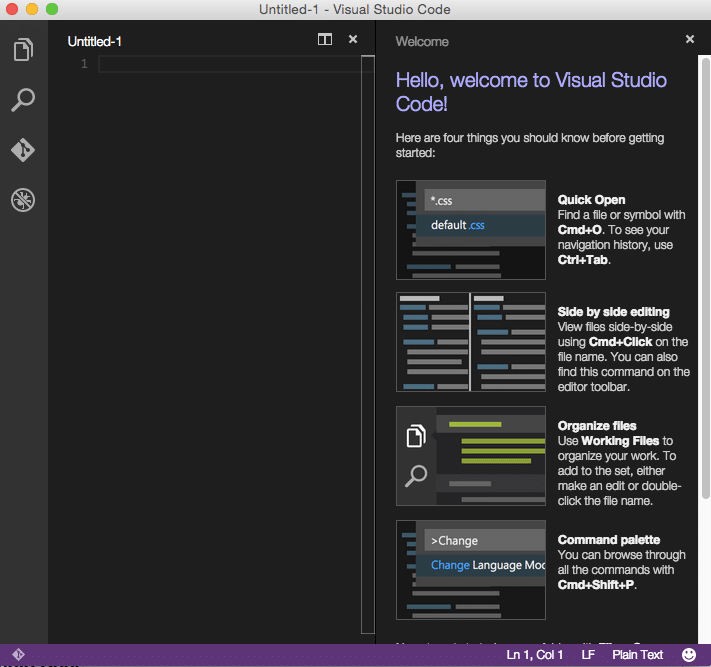
Task: Click the Command palette thumbnail
Action: click(x=471, y=570)
